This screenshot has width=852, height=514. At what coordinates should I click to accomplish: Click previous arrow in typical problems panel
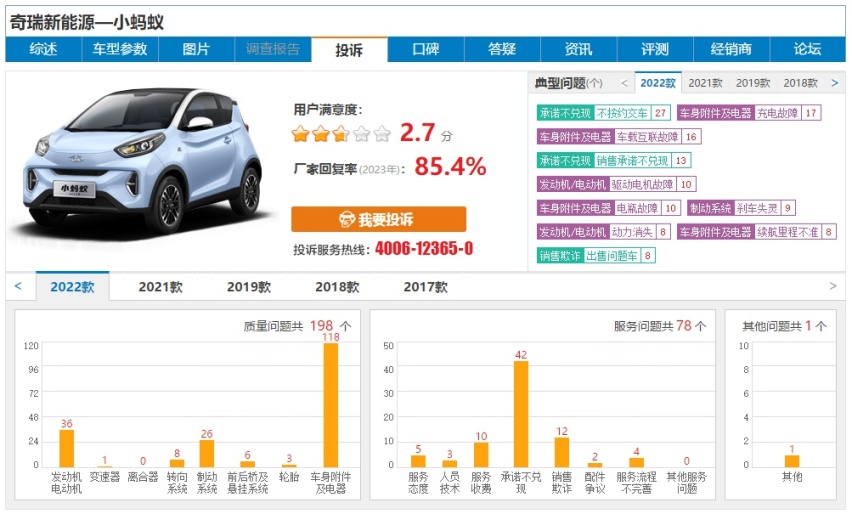(x=624, y=83)
